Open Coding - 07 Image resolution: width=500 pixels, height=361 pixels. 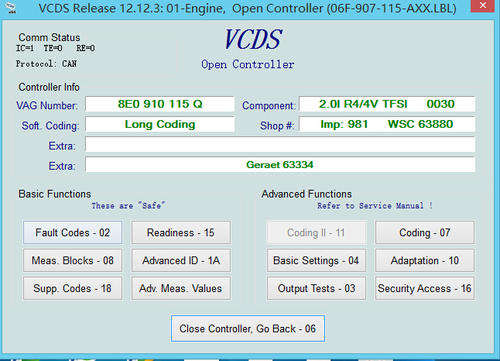tap(425, 232)
